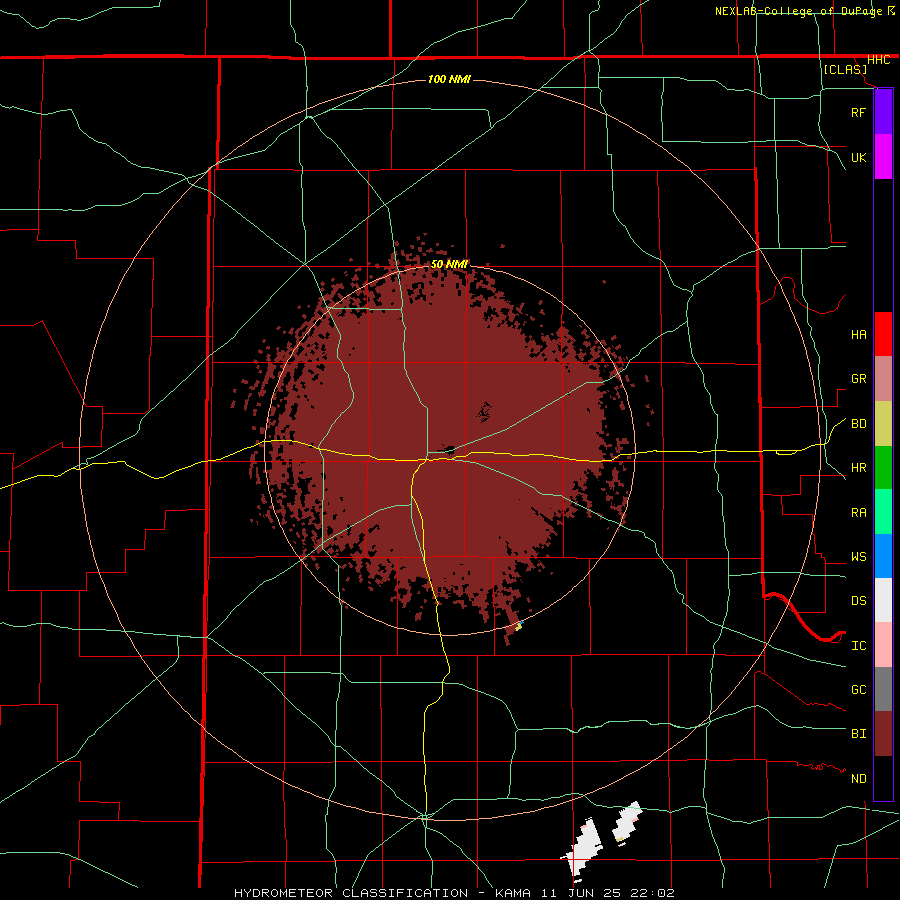900x900 pixels.
Task: Click the 'RA' legend label
Action: point(858,513)
